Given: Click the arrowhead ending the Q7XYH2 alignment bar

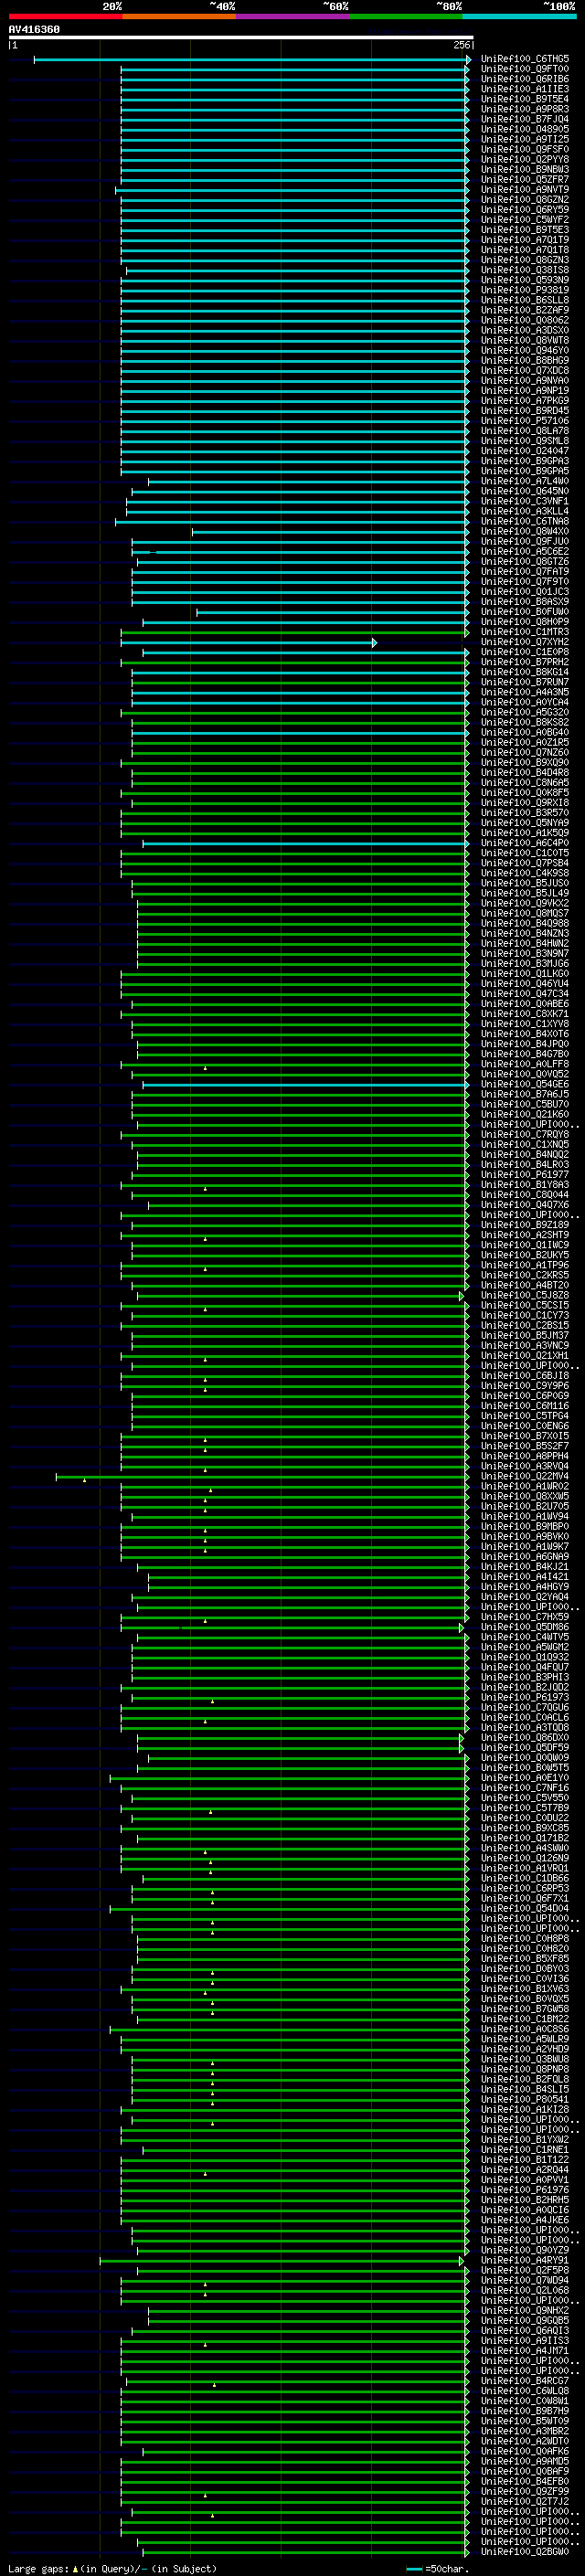Looking at the screenshot, I should pyautogui.click(x=375, y=642).
